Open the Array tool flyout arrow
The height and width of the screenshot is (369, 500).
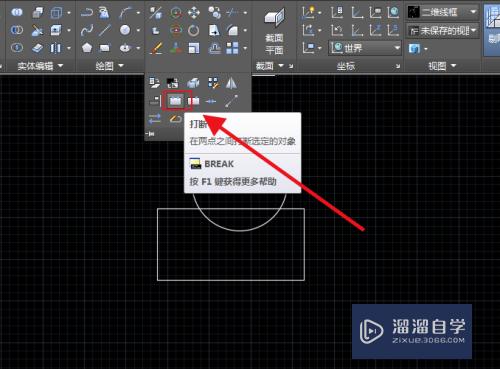(x=245, y=48)
